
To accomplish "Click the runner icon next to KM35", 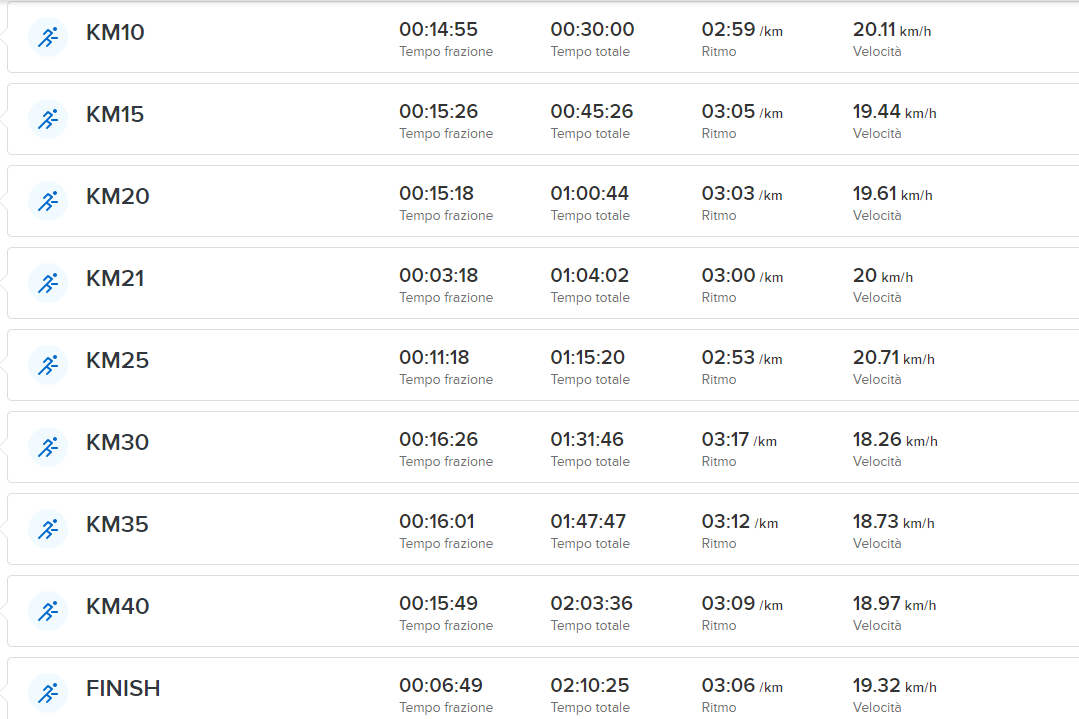I will click(48, 529).
